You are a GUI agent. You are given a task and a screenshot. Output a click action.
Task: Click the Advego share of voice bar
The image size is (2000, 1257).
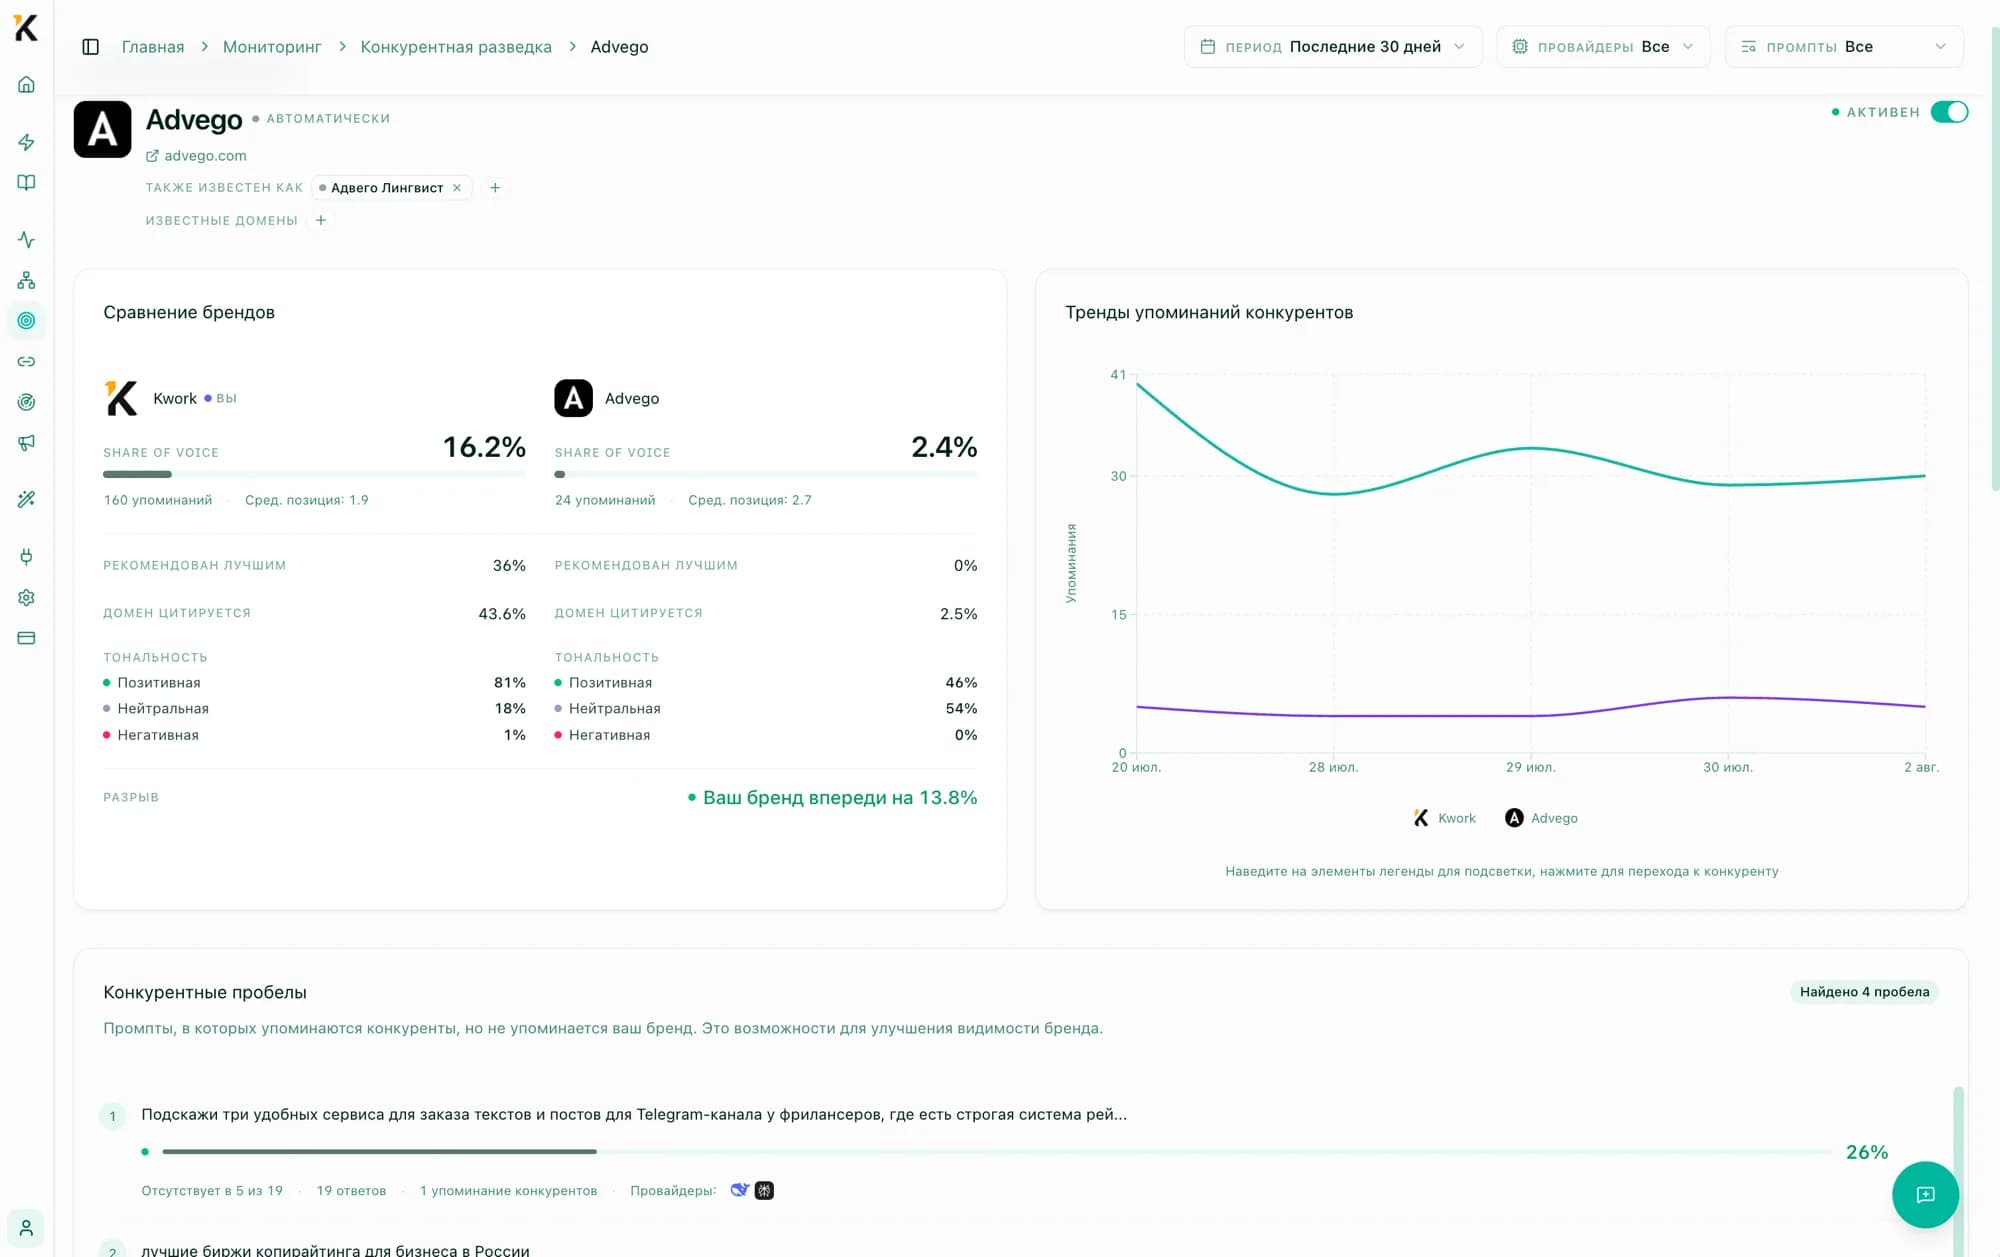766,474
